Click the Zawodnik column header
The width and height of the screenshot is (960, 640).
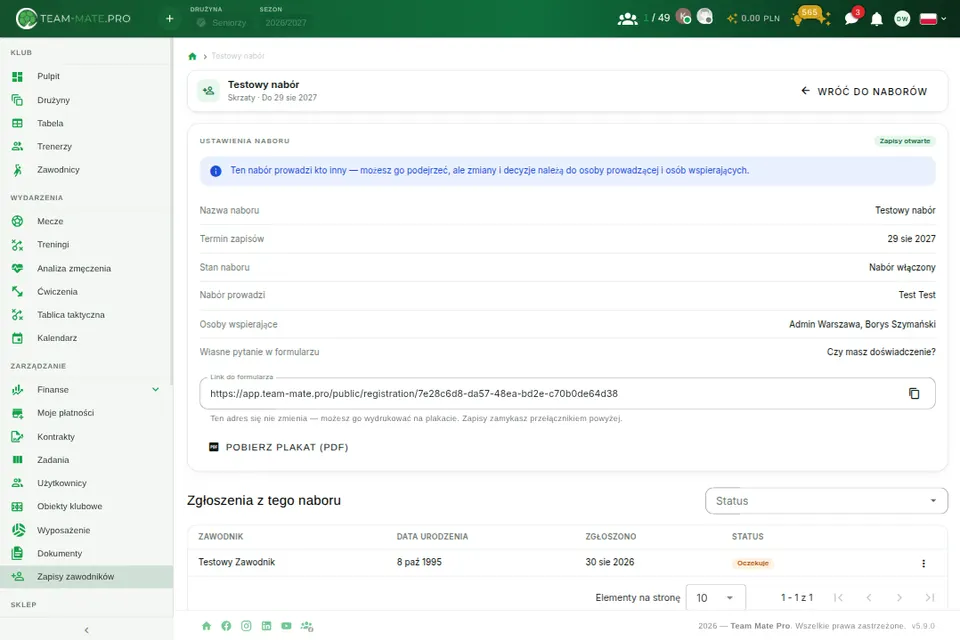point(220,536)
